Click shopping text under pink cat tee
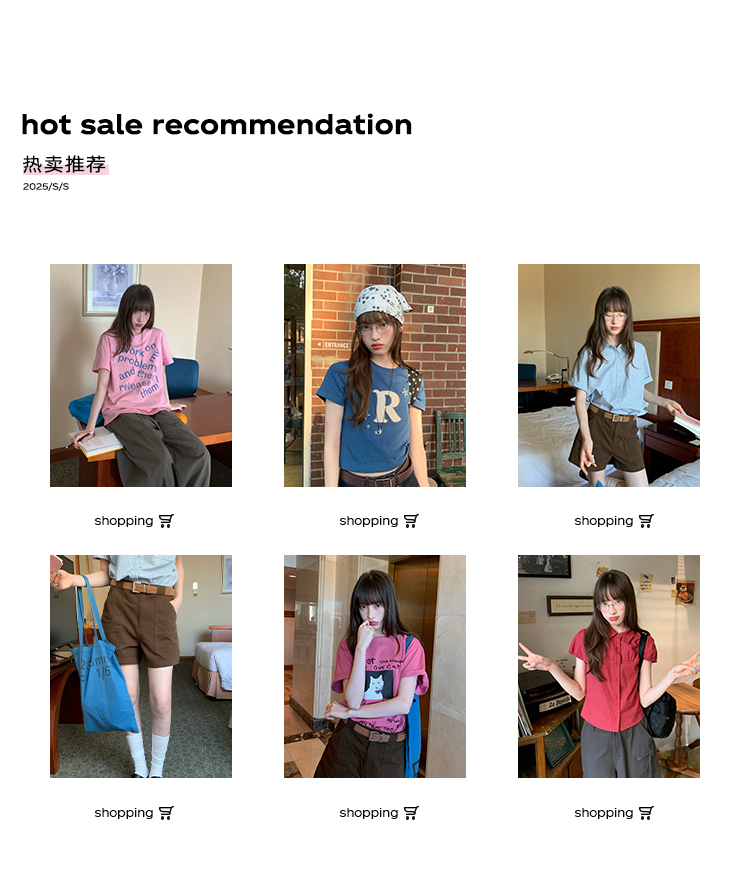Image resolution: width=750 pixels, height=881 pixels. (x=369, y=813)
